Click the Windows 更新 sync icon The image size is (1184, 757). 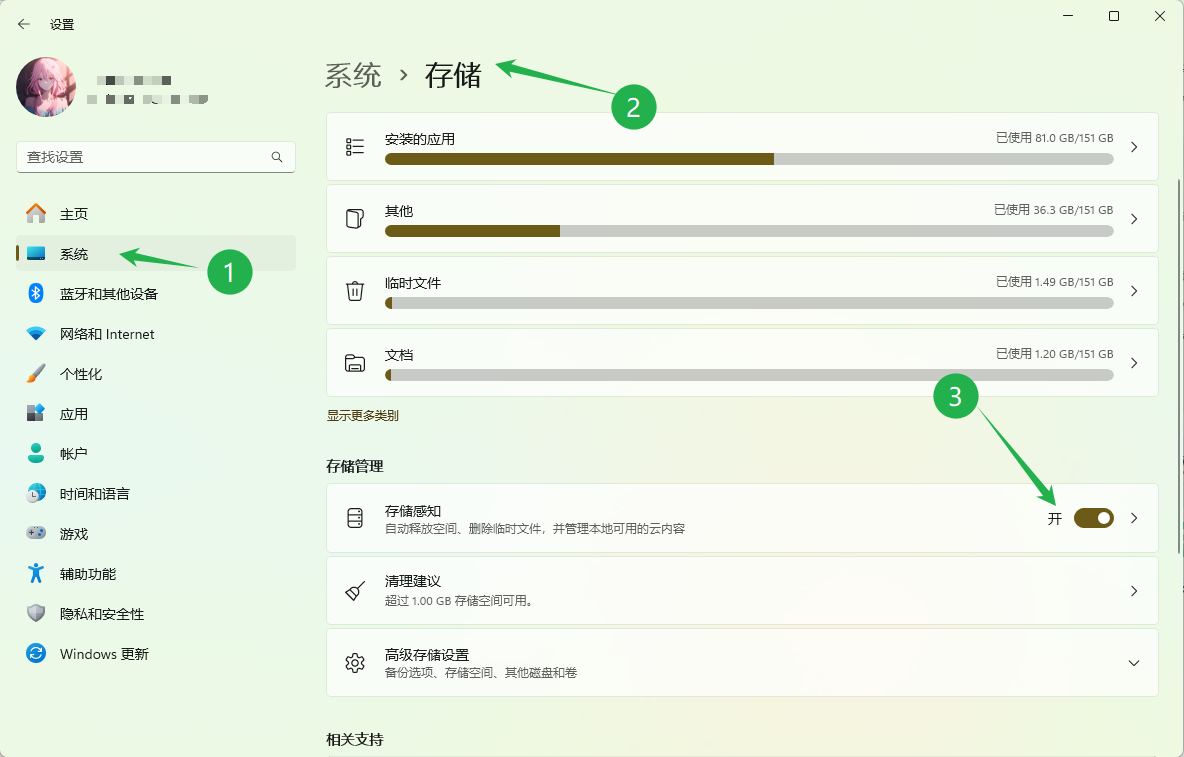35,653
